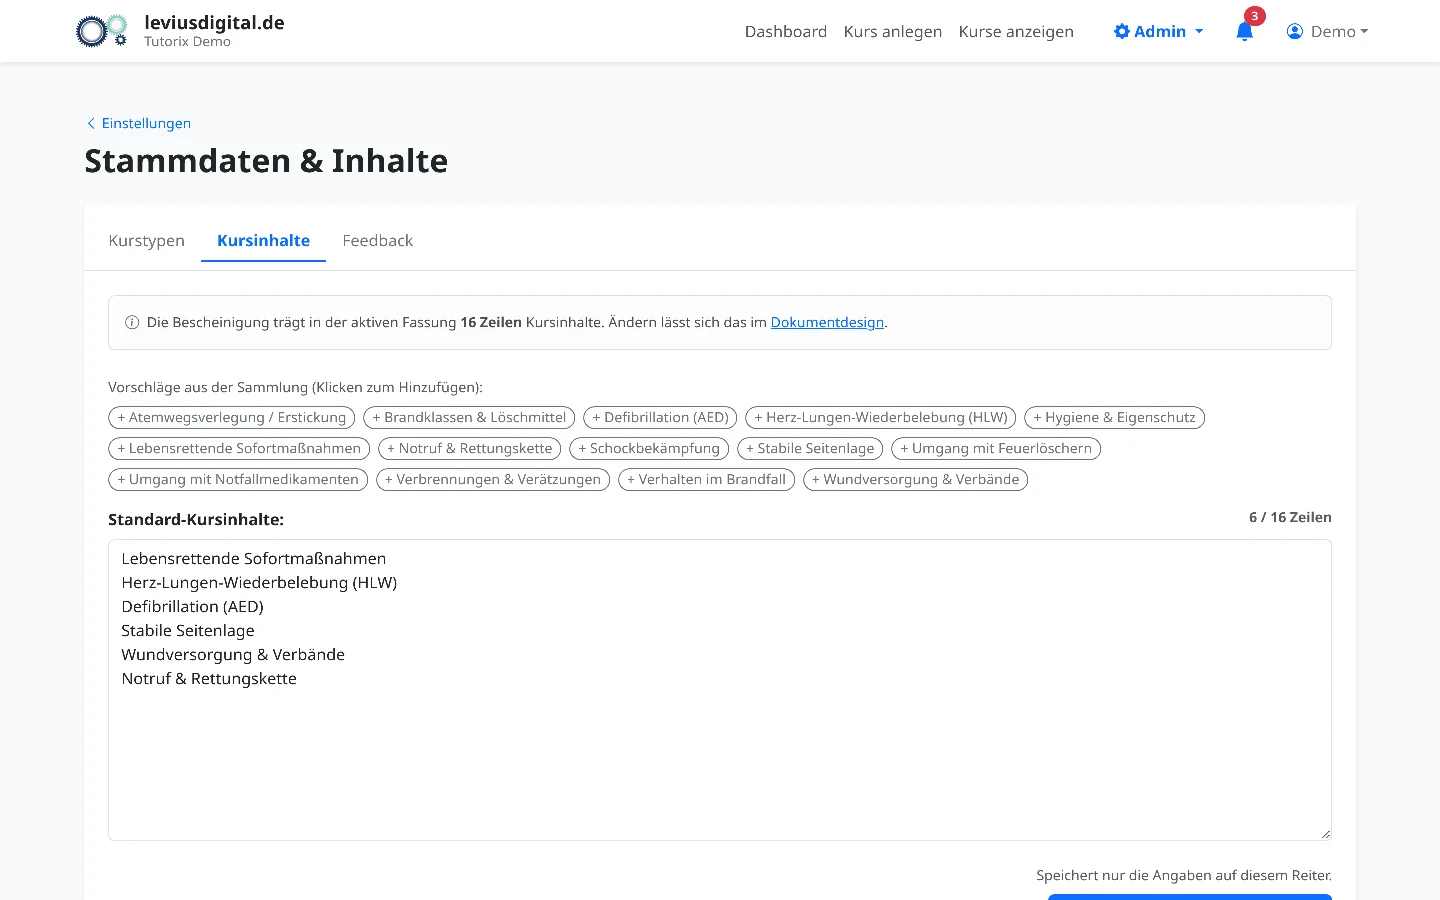
Task: Open the Dokumentdesign link
Action: 827,322
